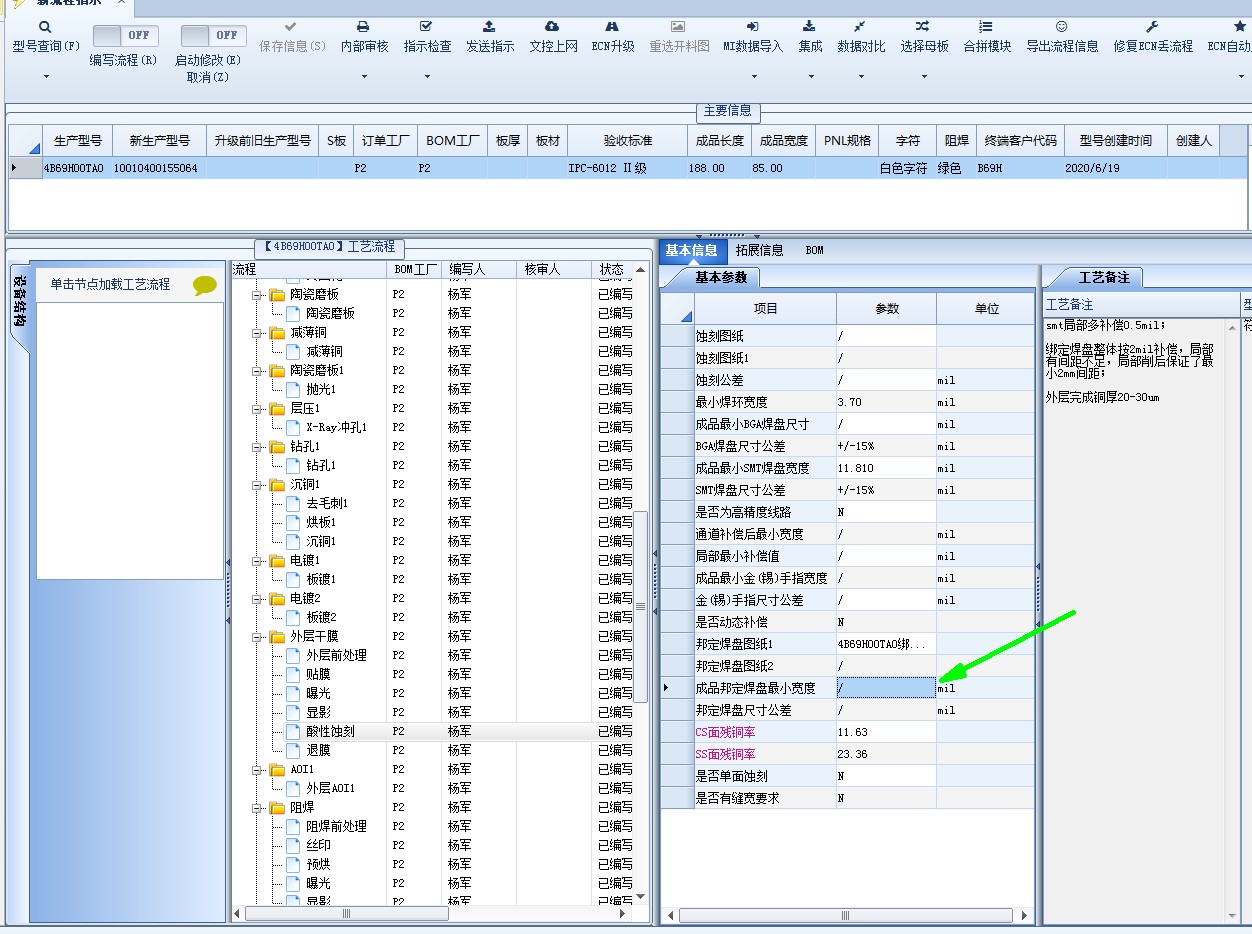The width and height of the screenshot is (1252, 934).
Task: Click the 修复ECN丢流程 wrench icon
Action: [1152, 27]
